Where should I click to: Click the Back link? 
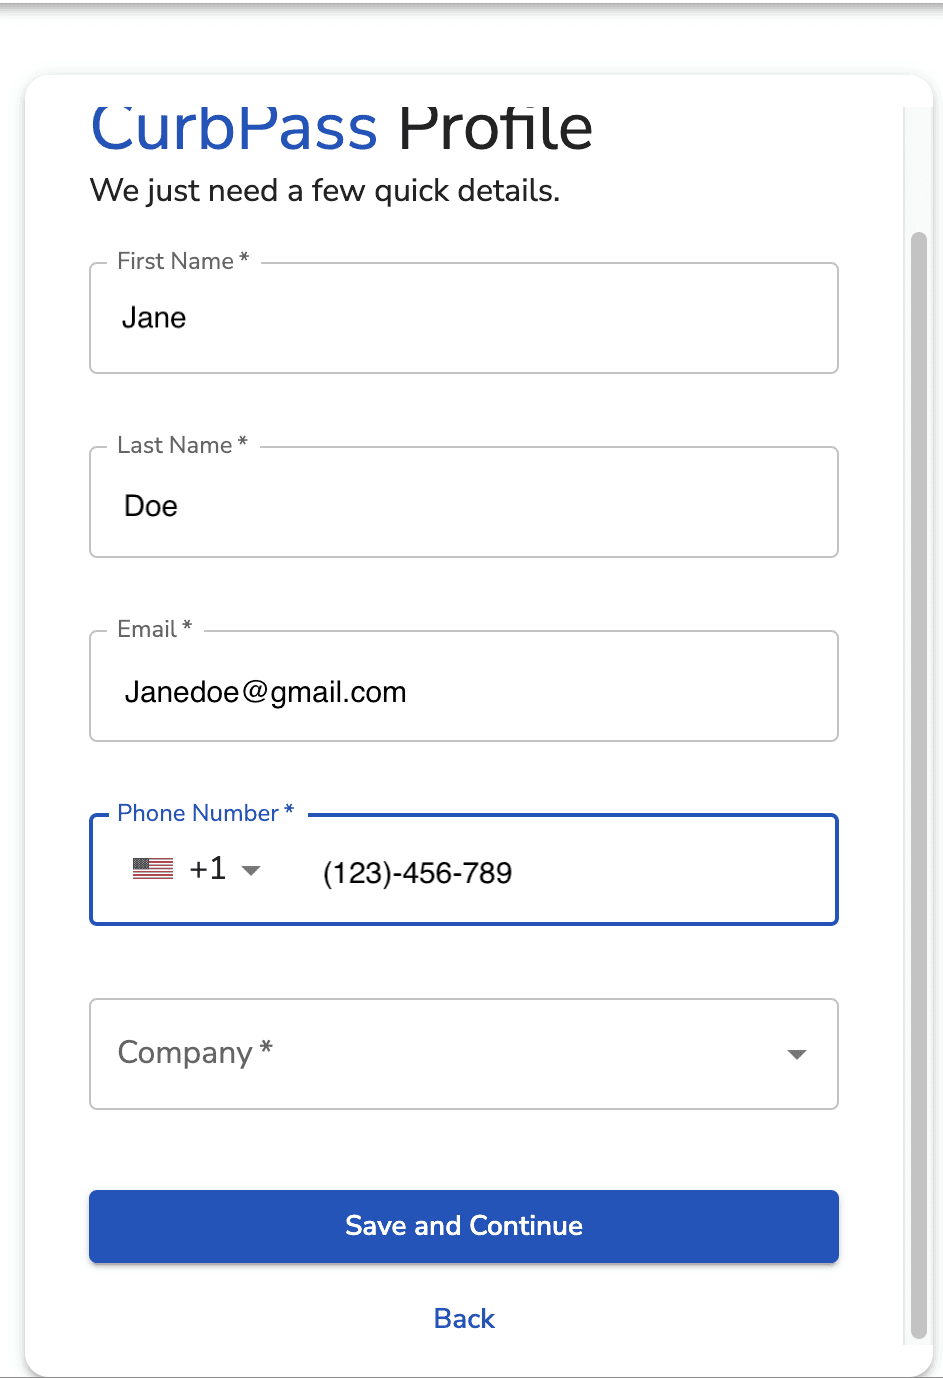click(464, 1318)
